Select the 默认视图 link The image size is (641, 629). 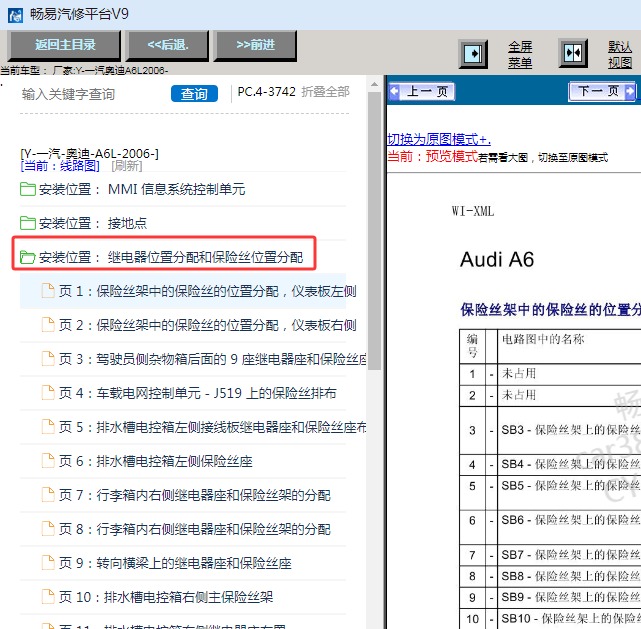[x=620, y=54]
